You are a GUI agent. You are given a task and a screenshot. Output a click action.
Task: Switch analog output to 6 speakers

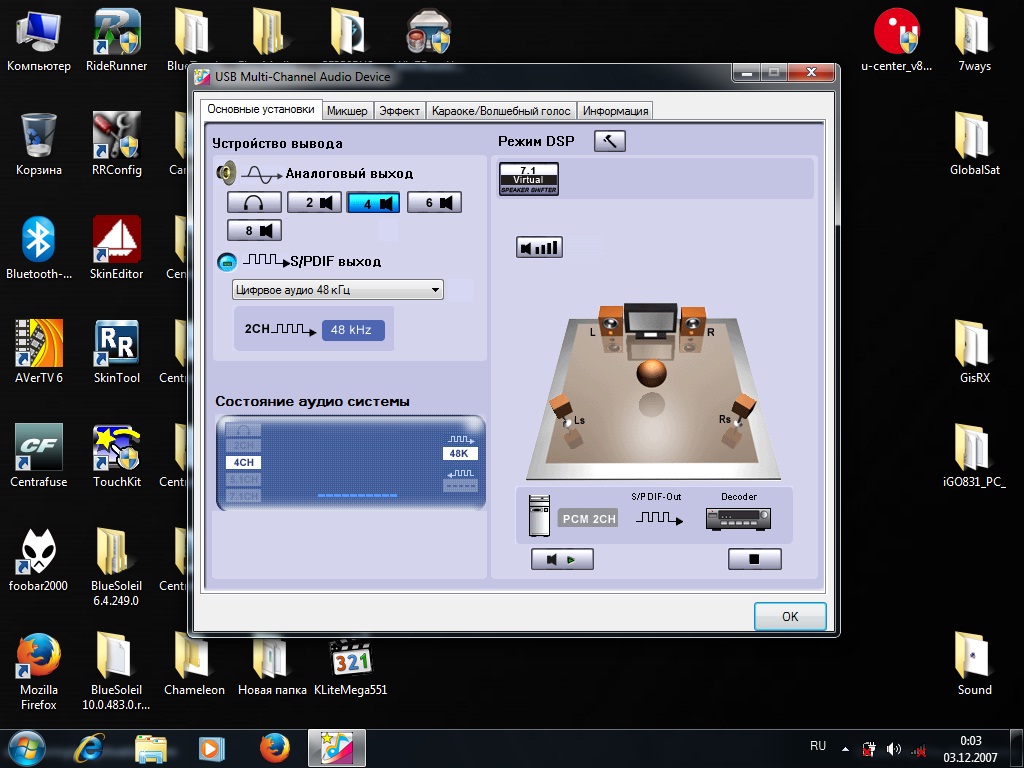click(434, 203)
